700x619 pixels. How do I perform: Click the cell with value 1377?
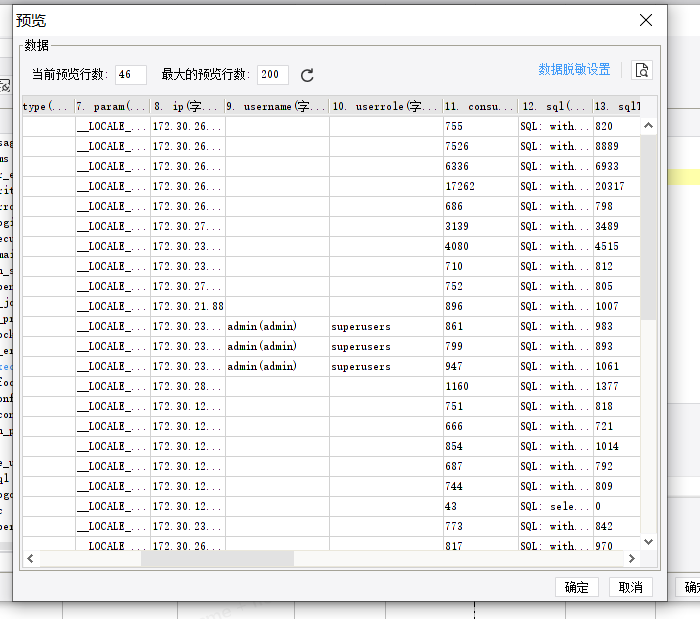coord(617,386)
